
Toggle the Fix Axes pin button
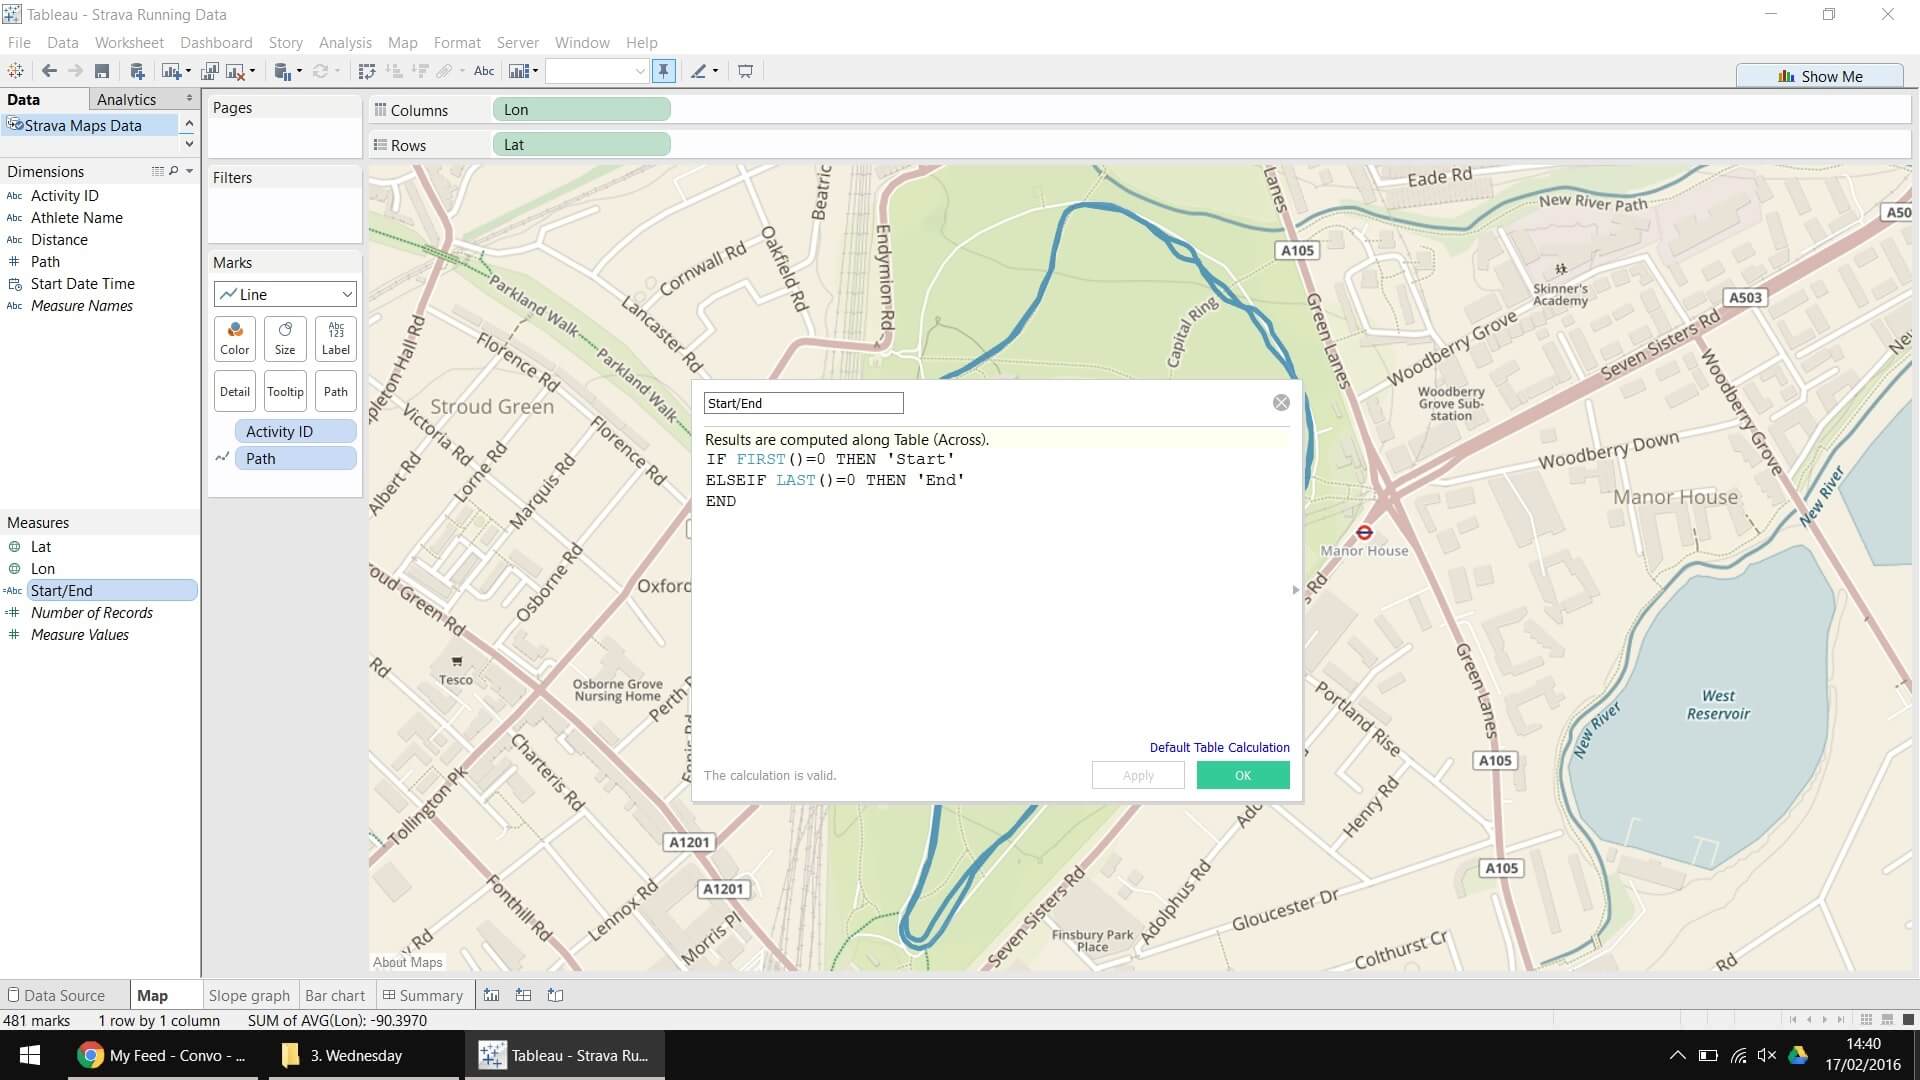tap(663, 71)
